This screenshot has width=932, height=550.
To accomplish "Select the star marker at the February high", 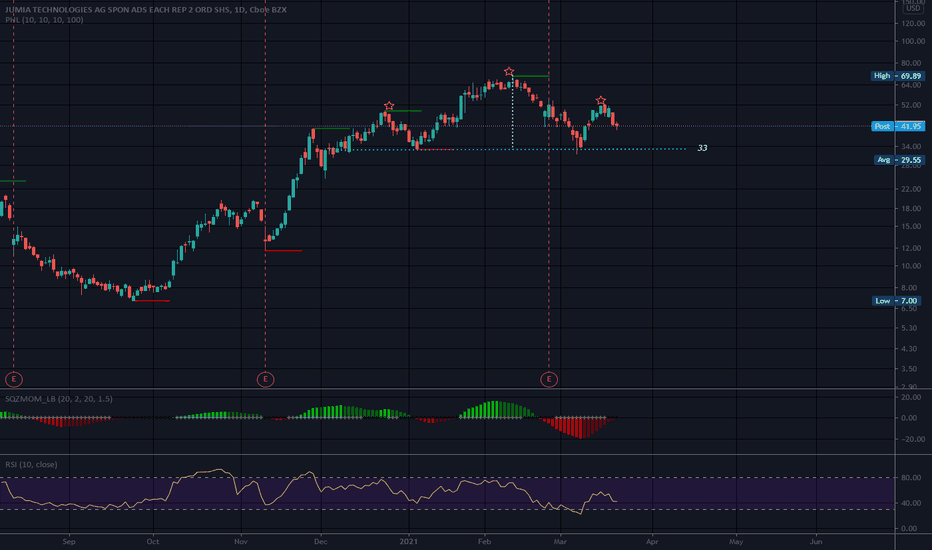I will [509, 71].
